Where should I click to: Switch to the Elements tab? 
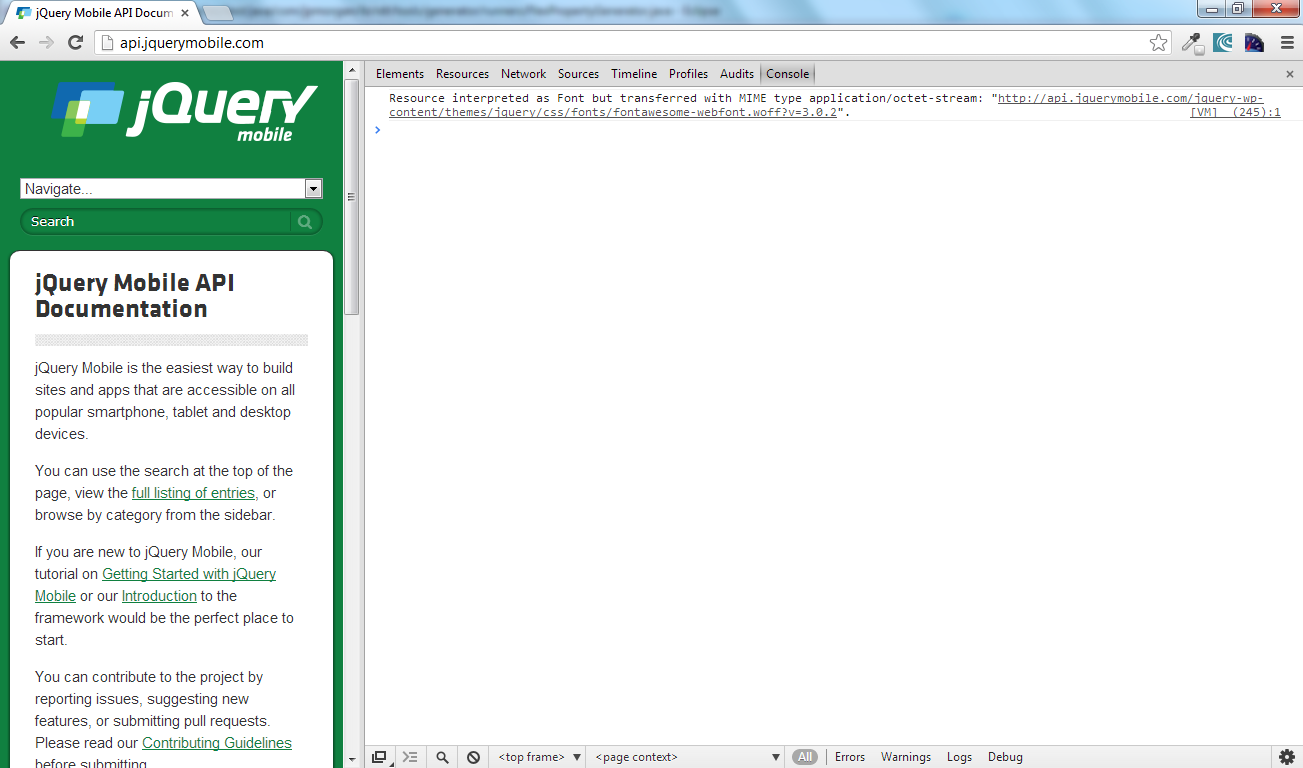[399, 74]
